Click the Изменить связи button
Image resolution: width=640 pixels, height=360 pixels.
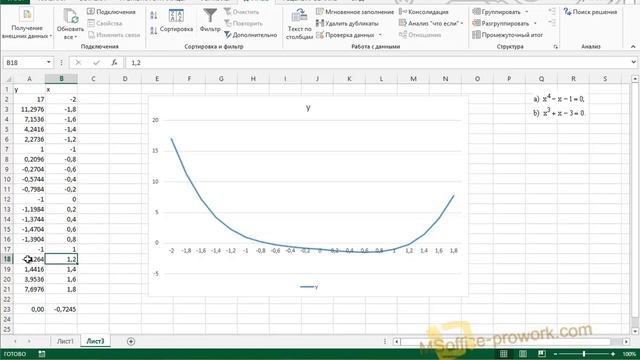(114, 35)
